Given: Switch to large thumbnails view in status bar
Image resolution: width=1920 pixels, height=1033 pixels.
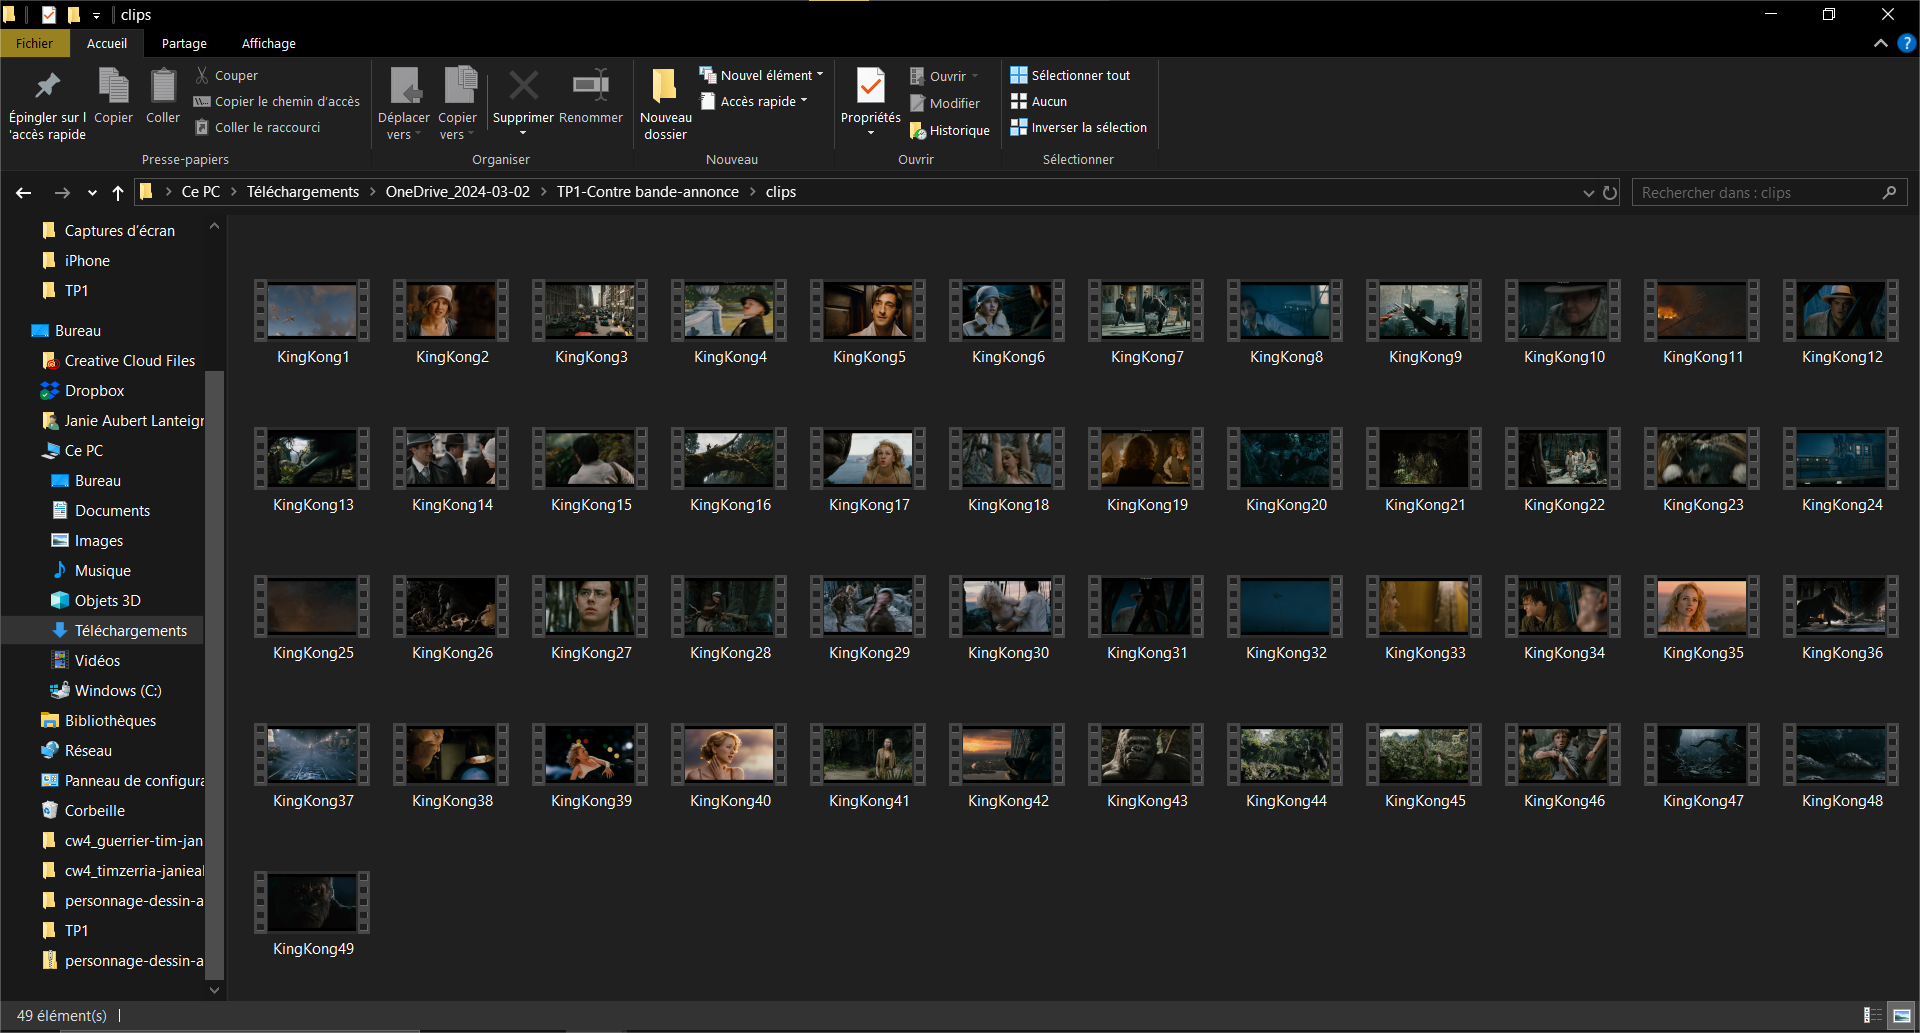Looking at the screenshot, I should click(1899, 1015).
